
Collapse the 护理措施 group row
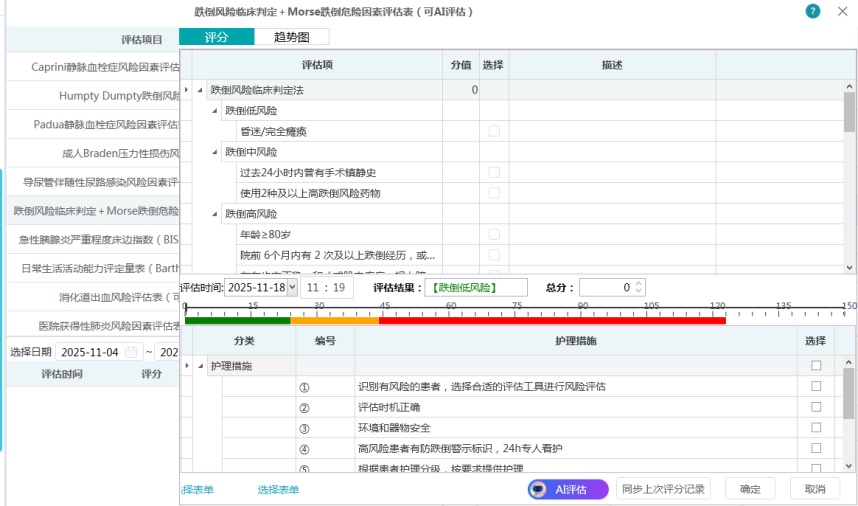point(201,366)
